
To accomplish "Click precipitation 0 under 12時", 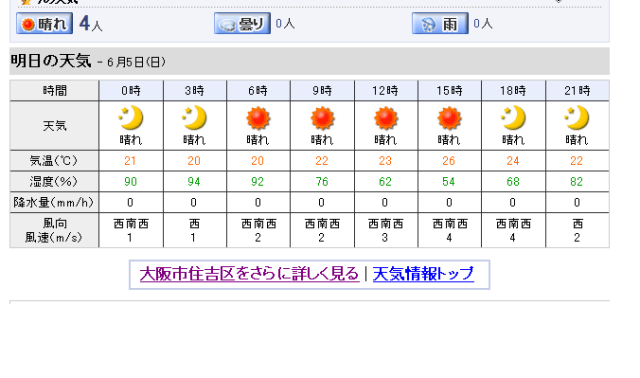I will pos(385,202).
